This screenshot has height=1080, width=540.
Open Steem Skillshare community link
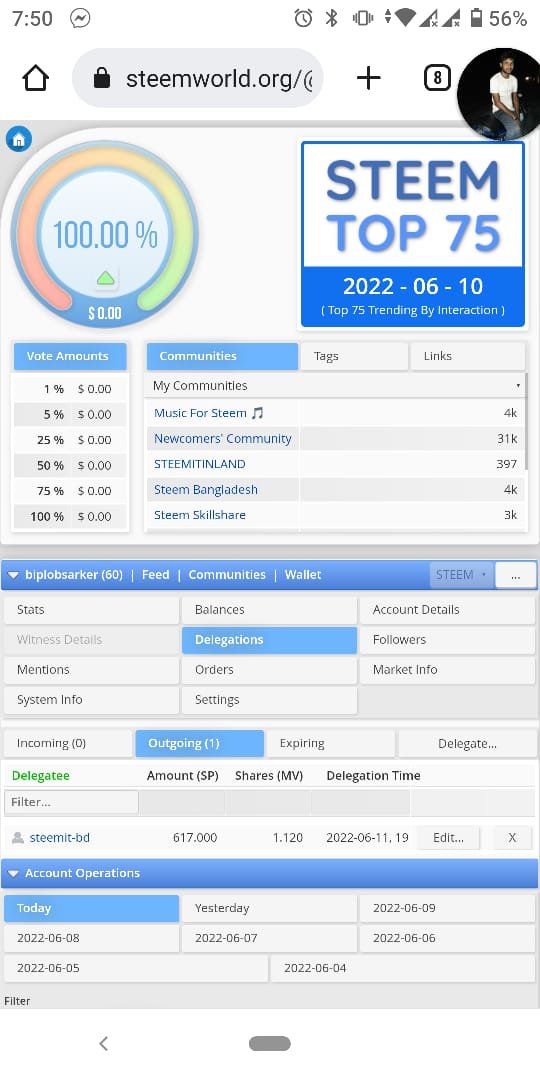[x=200, y=515]
